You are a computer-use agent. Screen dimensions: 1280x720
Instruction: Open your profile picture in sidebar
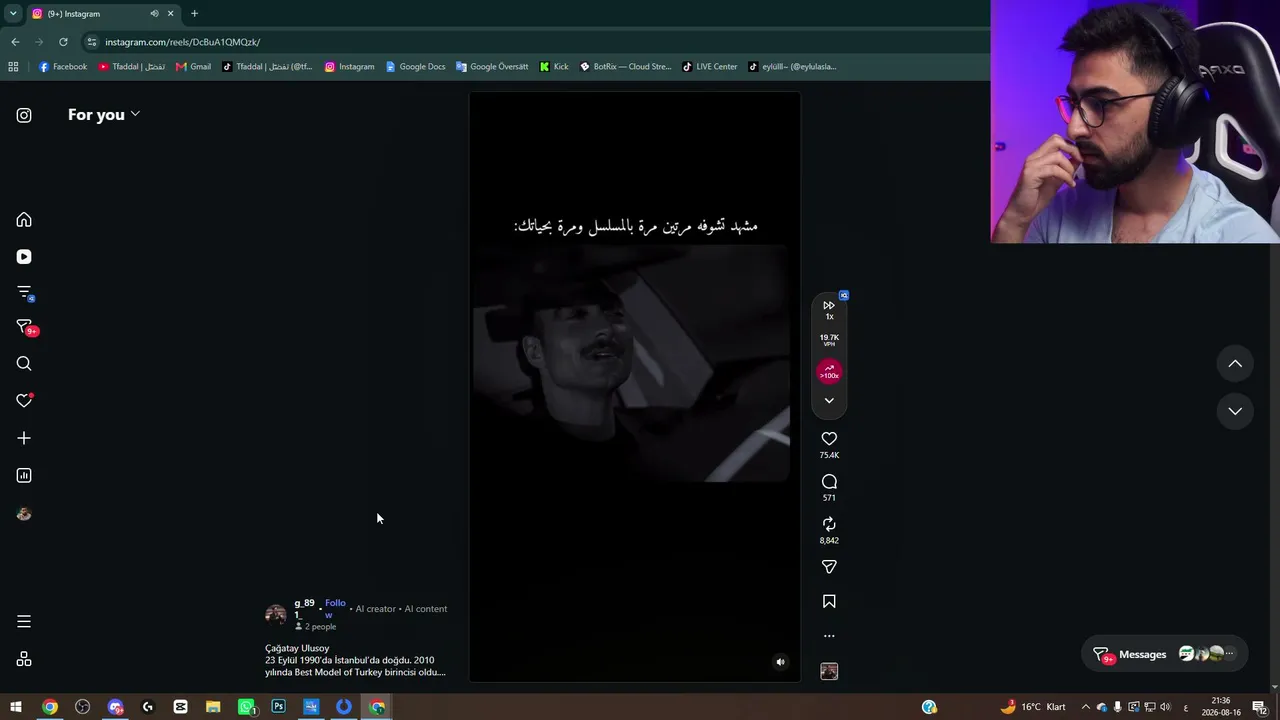24,514
